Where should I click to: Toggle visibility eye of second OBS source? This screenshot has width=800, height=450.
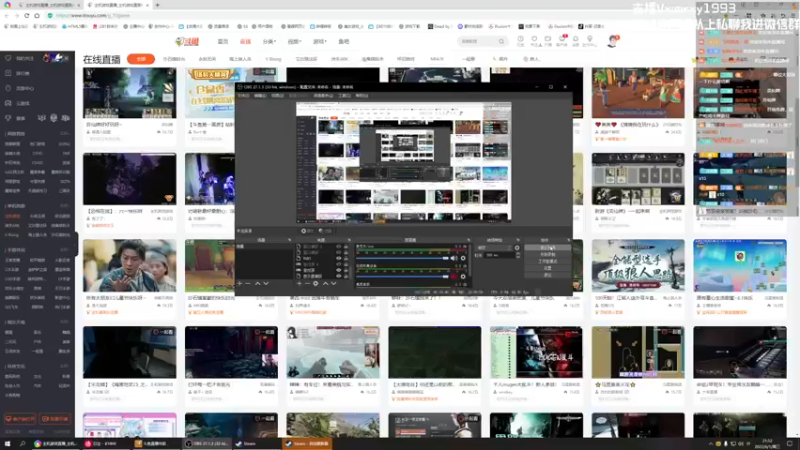pos(338,253)
